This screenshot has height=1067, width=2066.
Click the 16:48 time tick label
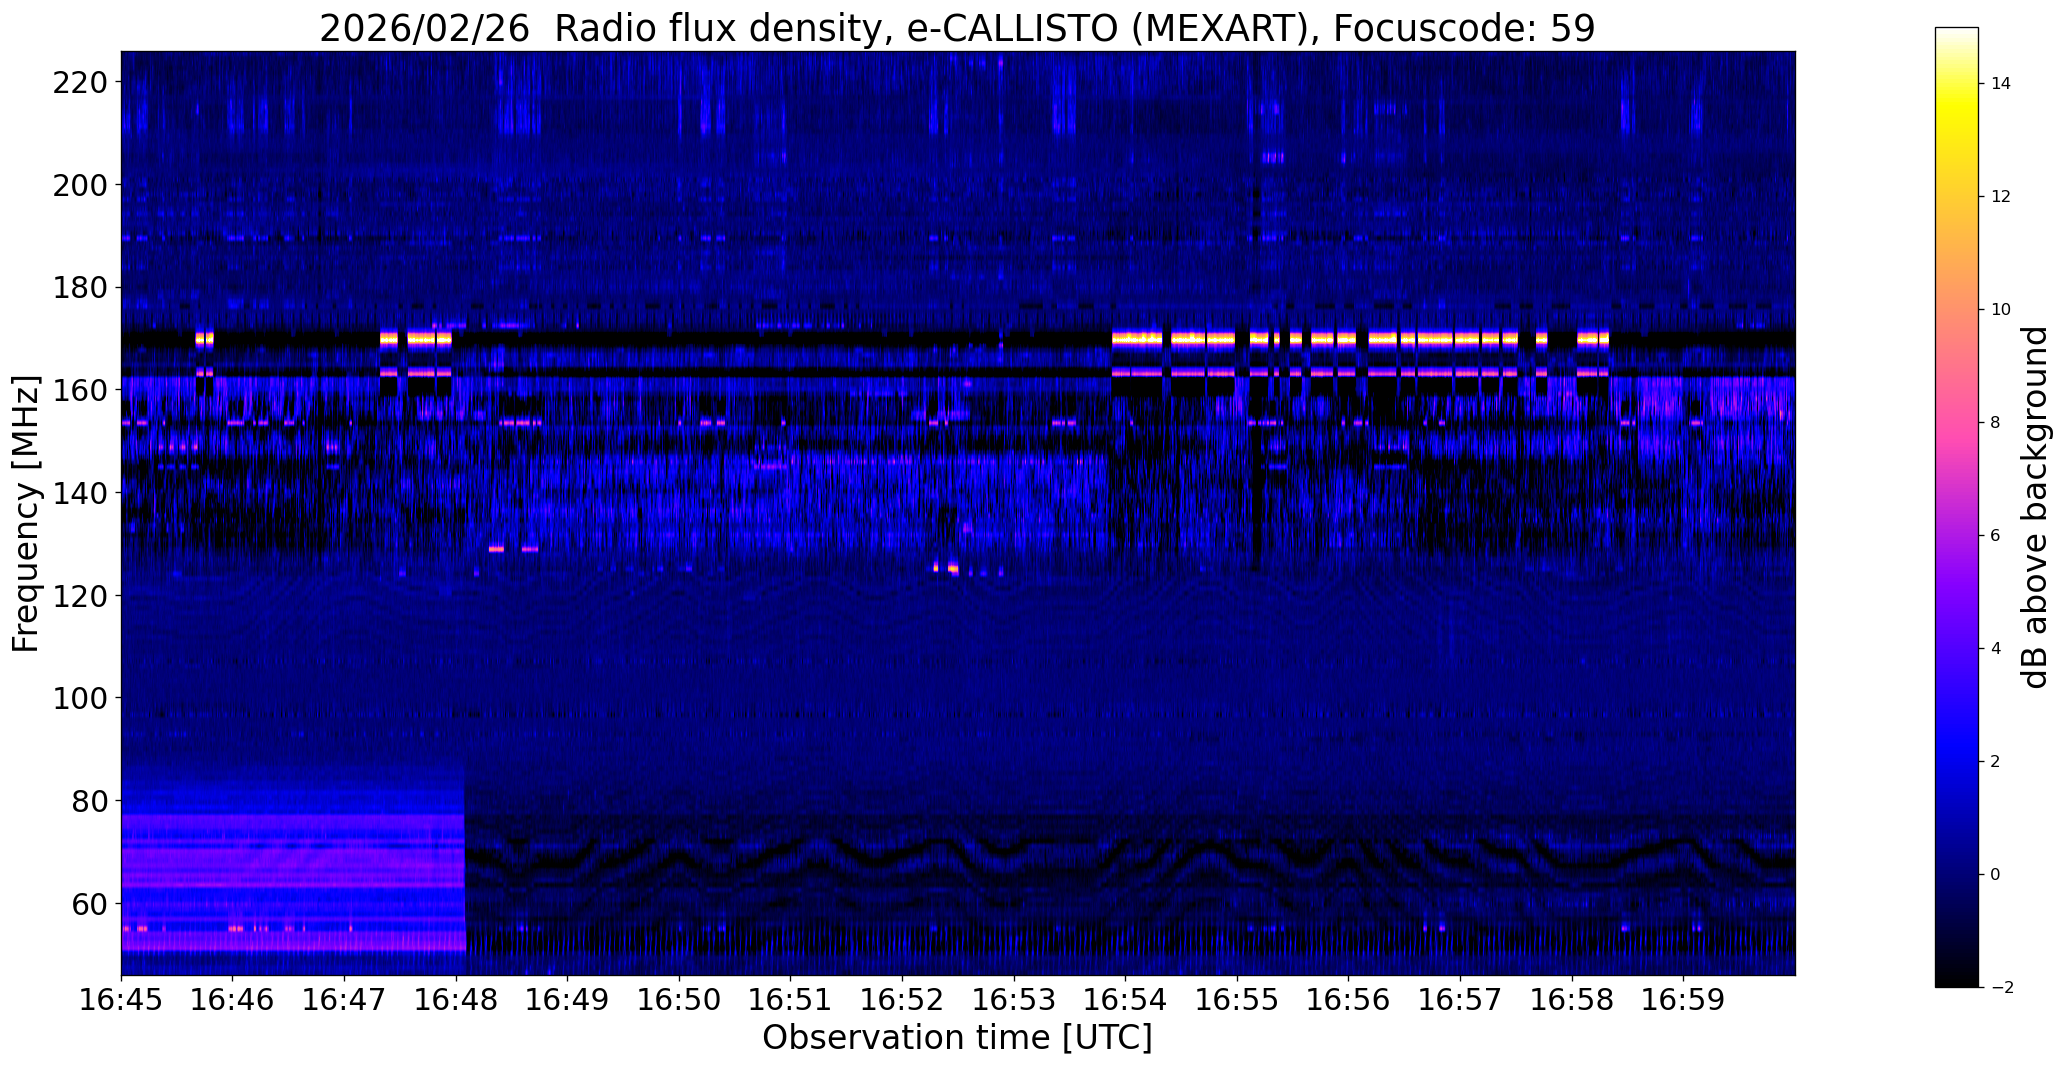pyautogui.click(x=457, y=1000)
